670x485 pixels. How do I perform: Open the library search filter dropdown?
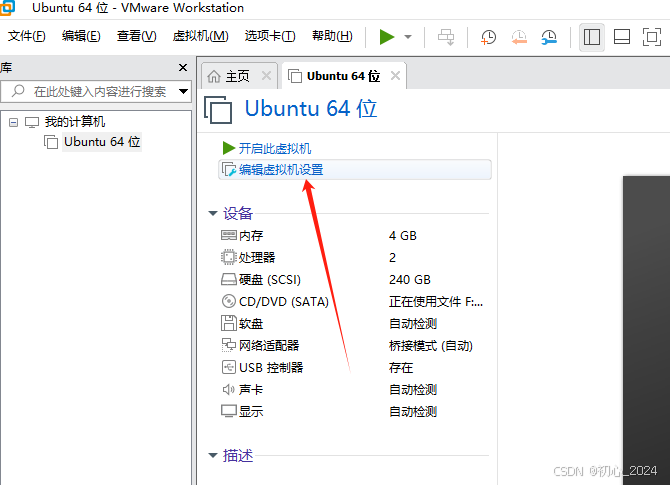(184, 91)
